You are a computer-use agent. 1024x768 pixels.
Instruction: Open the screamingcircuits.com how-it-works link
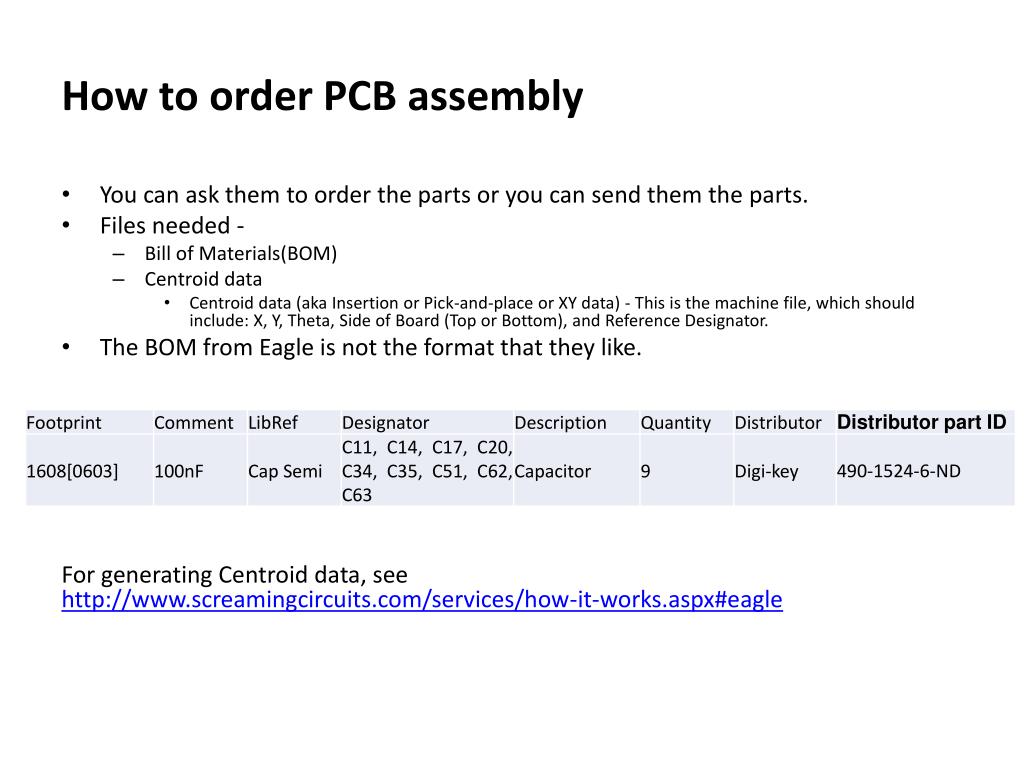coord(422,600)
